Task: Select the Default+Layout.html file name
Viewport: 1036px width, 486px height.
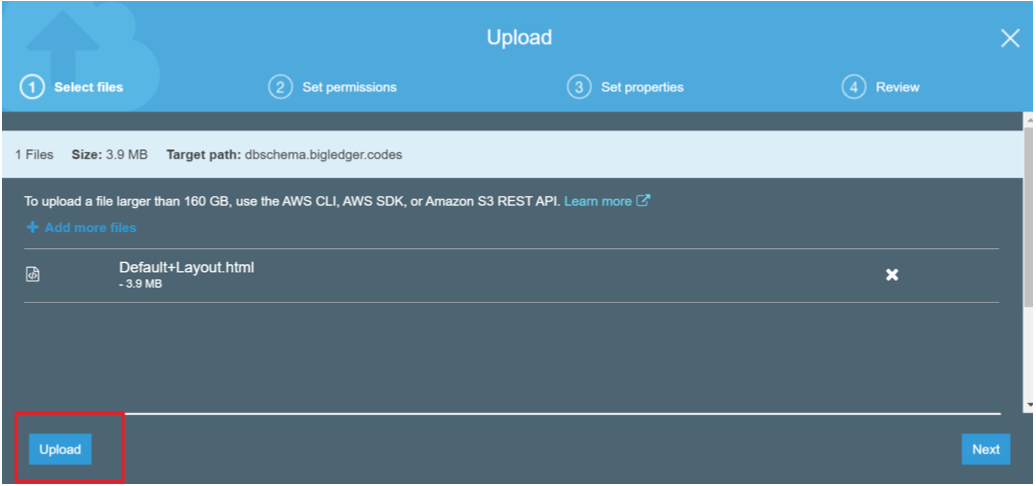Action: click(x=186, y=267)
